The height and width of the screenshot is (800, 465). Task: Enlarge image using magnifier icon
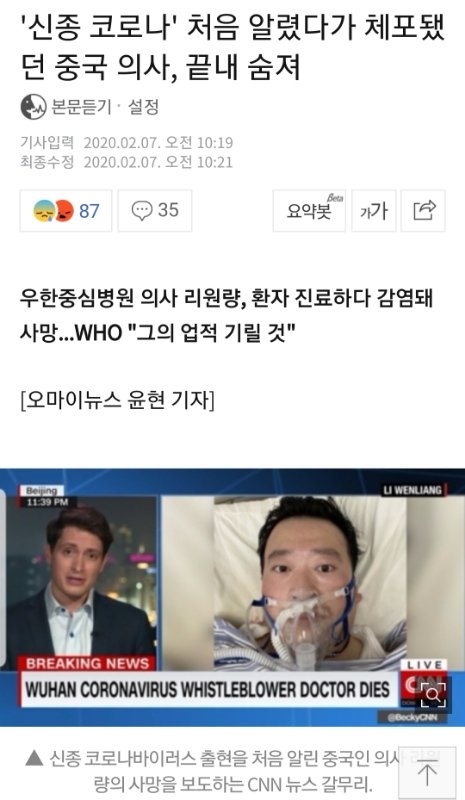click(x=433, y=694)
